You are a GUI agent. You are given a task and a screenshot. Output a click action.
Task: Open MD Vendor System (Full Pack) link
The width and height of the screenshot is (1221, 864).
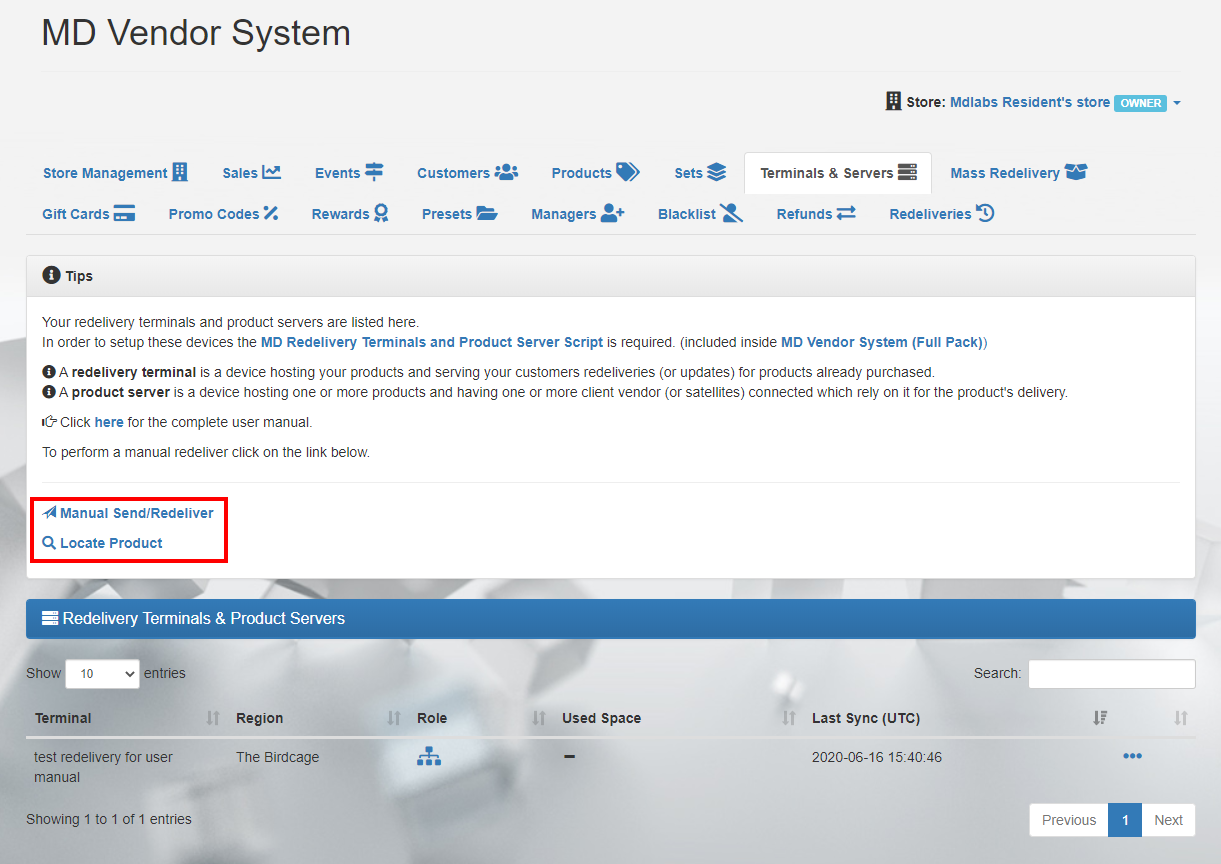click(882, 342)
